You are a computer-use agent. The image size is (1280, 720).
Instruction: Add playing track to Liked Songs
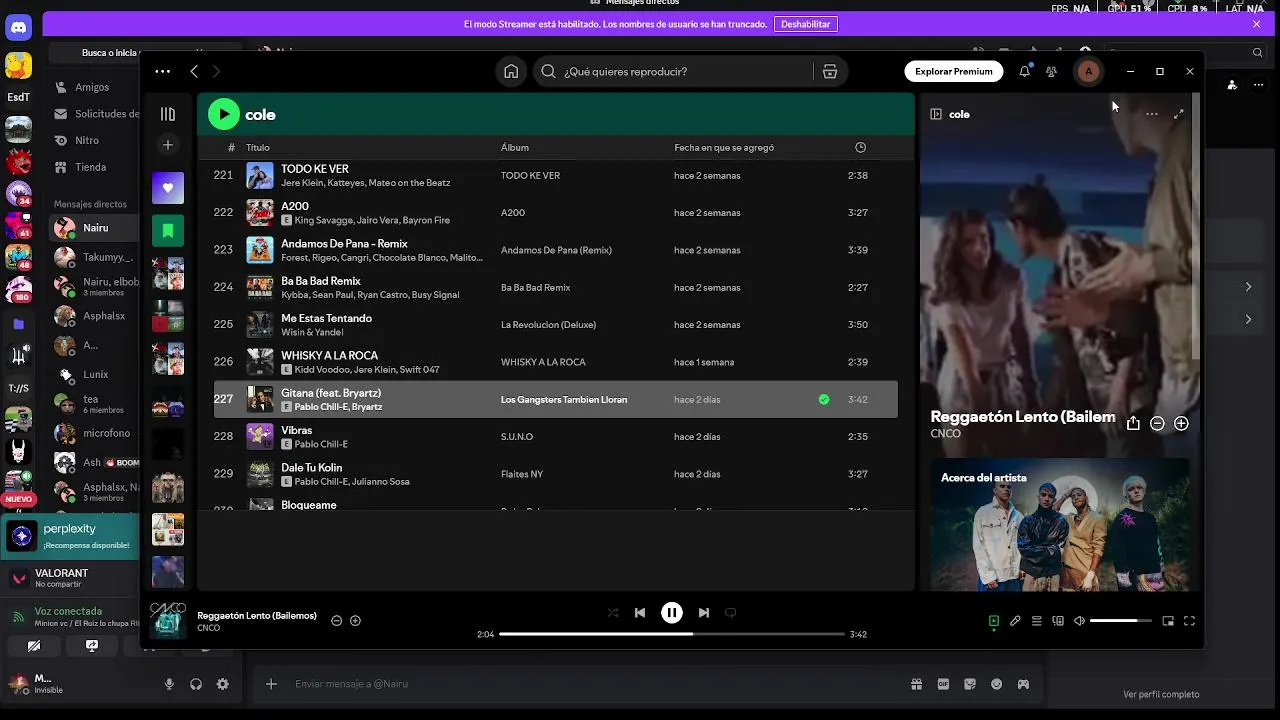coord(355,620)
